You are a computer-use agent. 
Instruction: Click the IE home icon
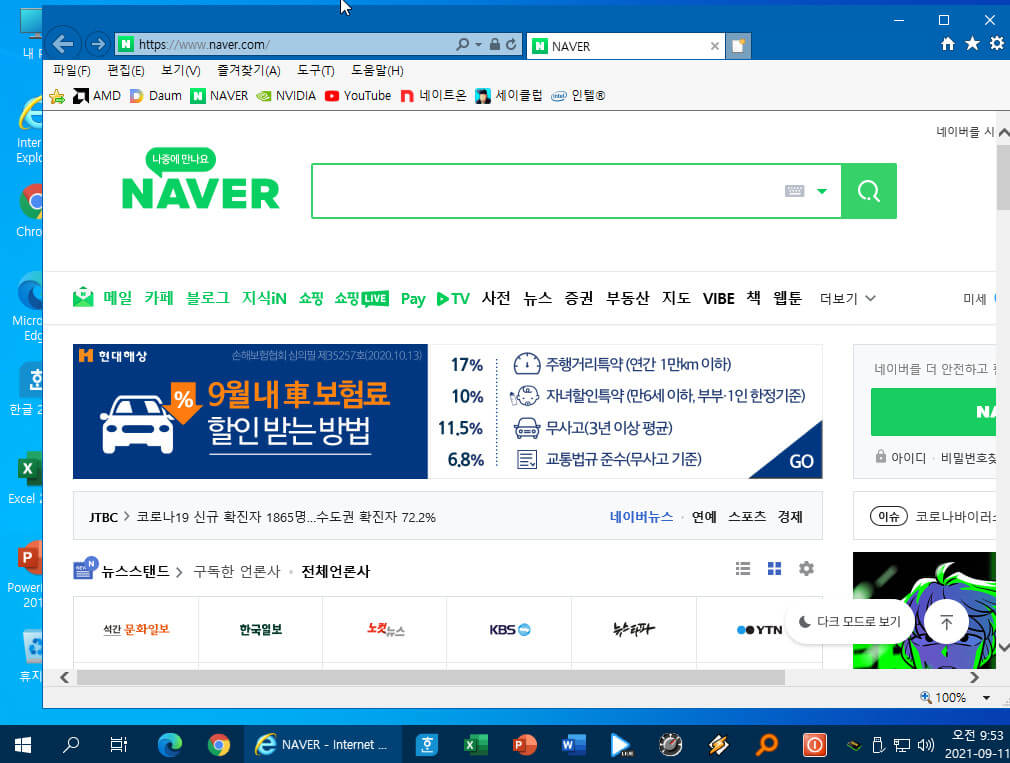pyautogui.click(x=948, y=44)
